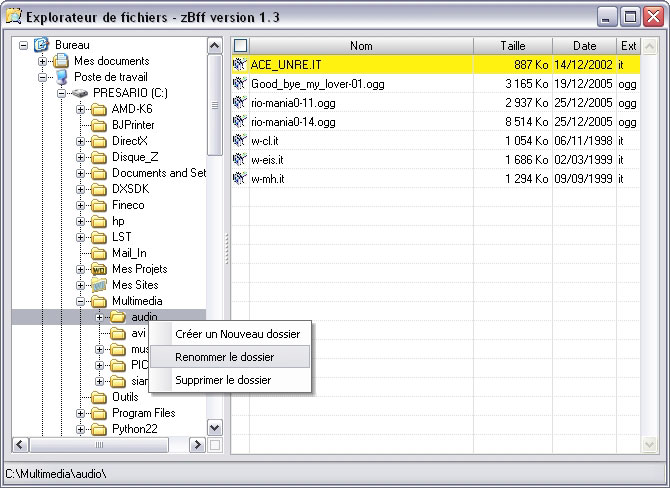The image size is (670, 488).
Task: Click the Fineco folder icon
Action: coord(99,205)
